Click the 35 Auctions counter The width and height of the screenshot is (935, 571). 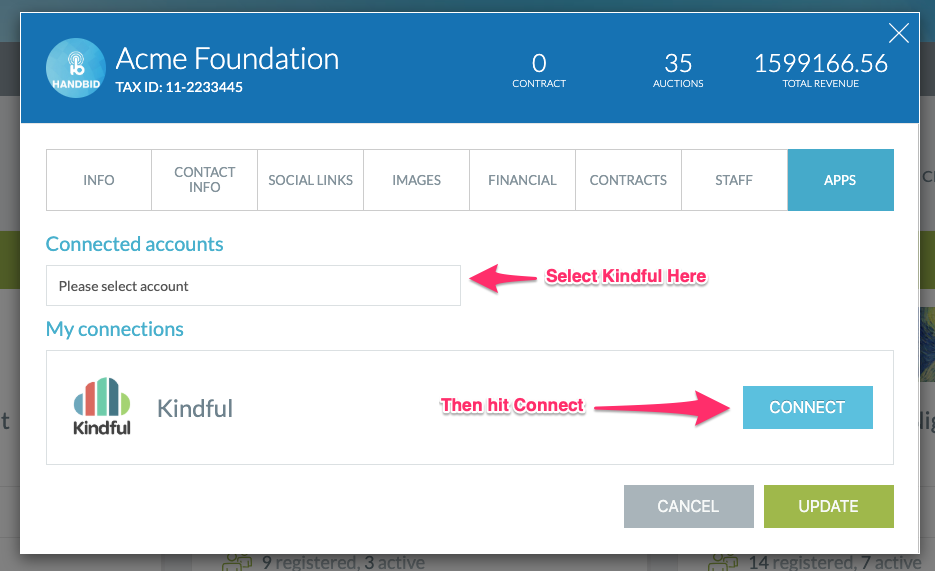tap(678, 70)
